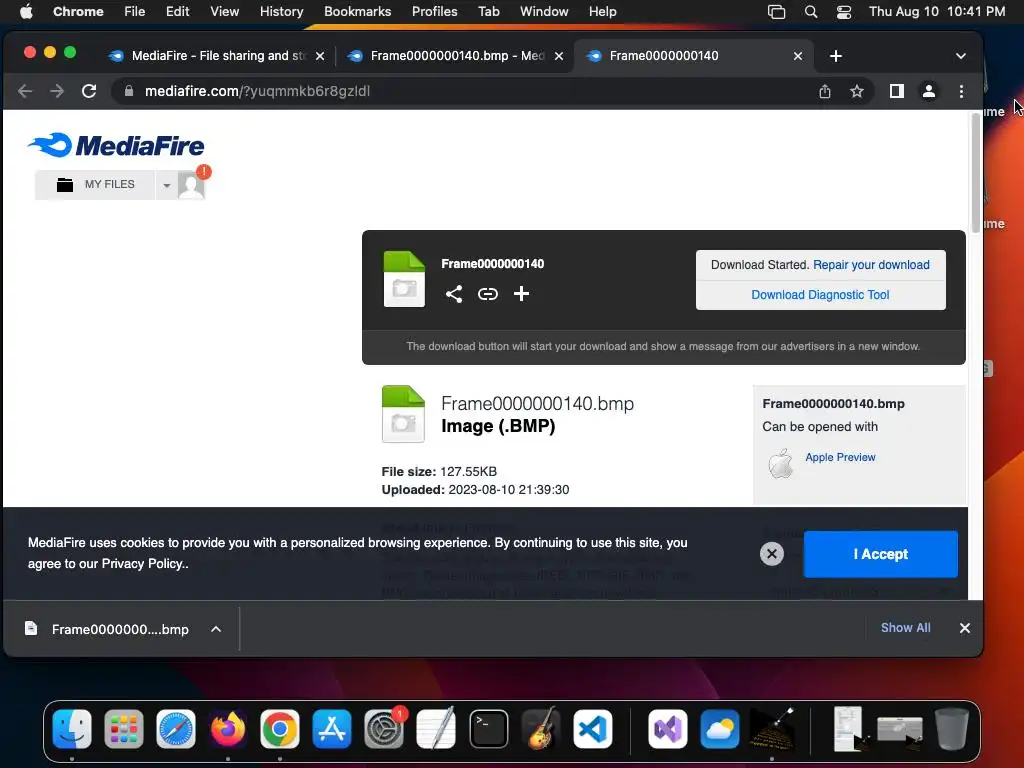Open Finder from the Dock
The width and height of the screenshot is (1024, 768).
(72, 729)
